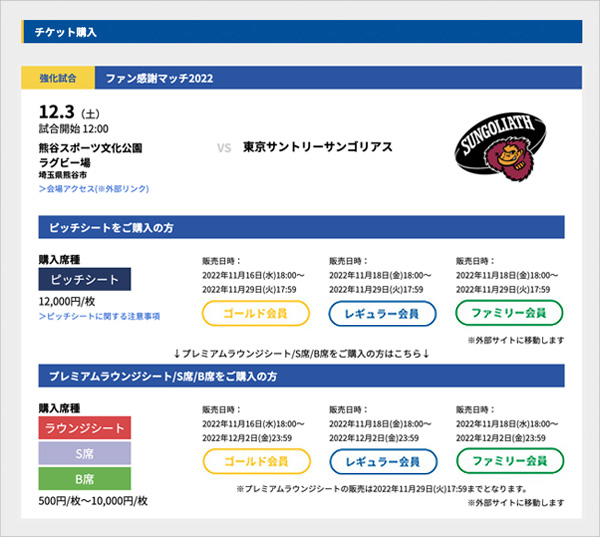Select the purple S席 seat label

point(85,453)
